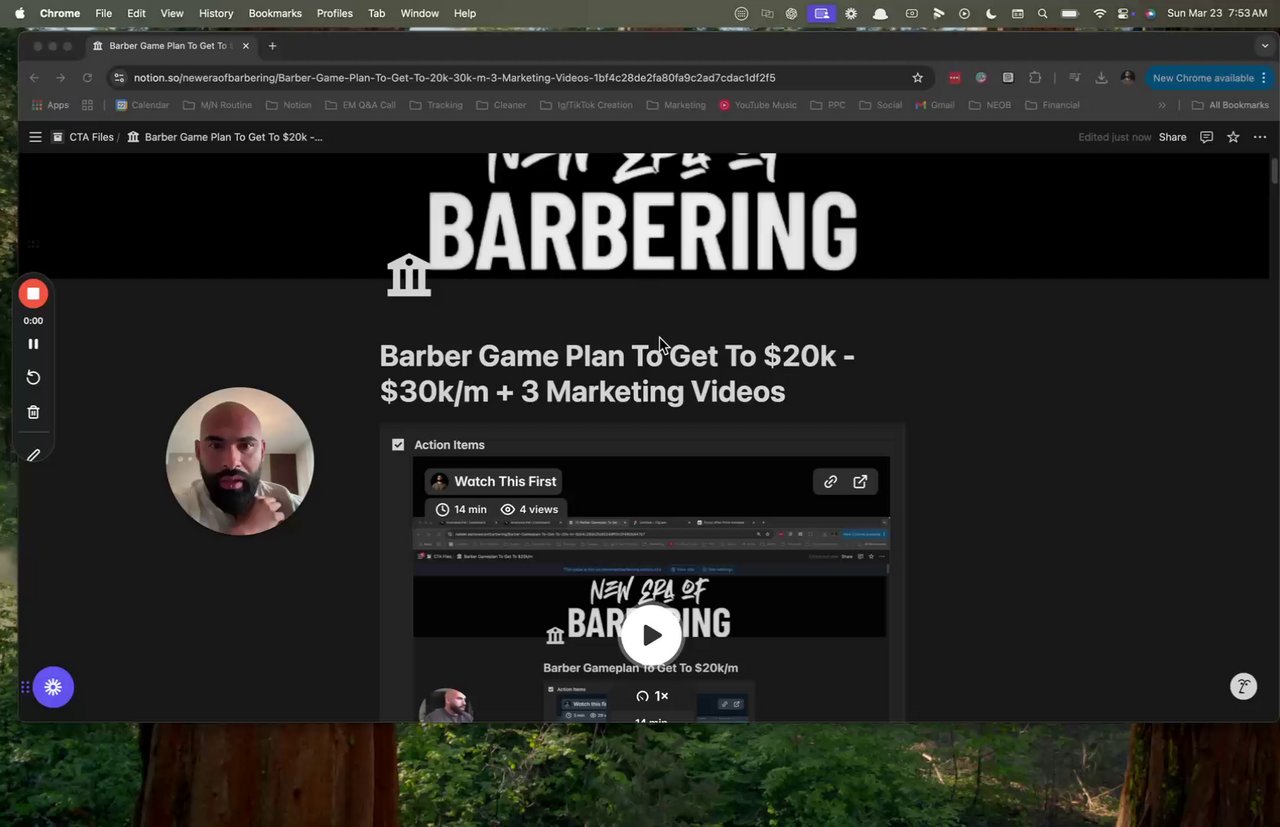Viewport: 1280px width, 827px height.
Task: Delete the recording with the trash icon
Action: click(x=33, y=412)
